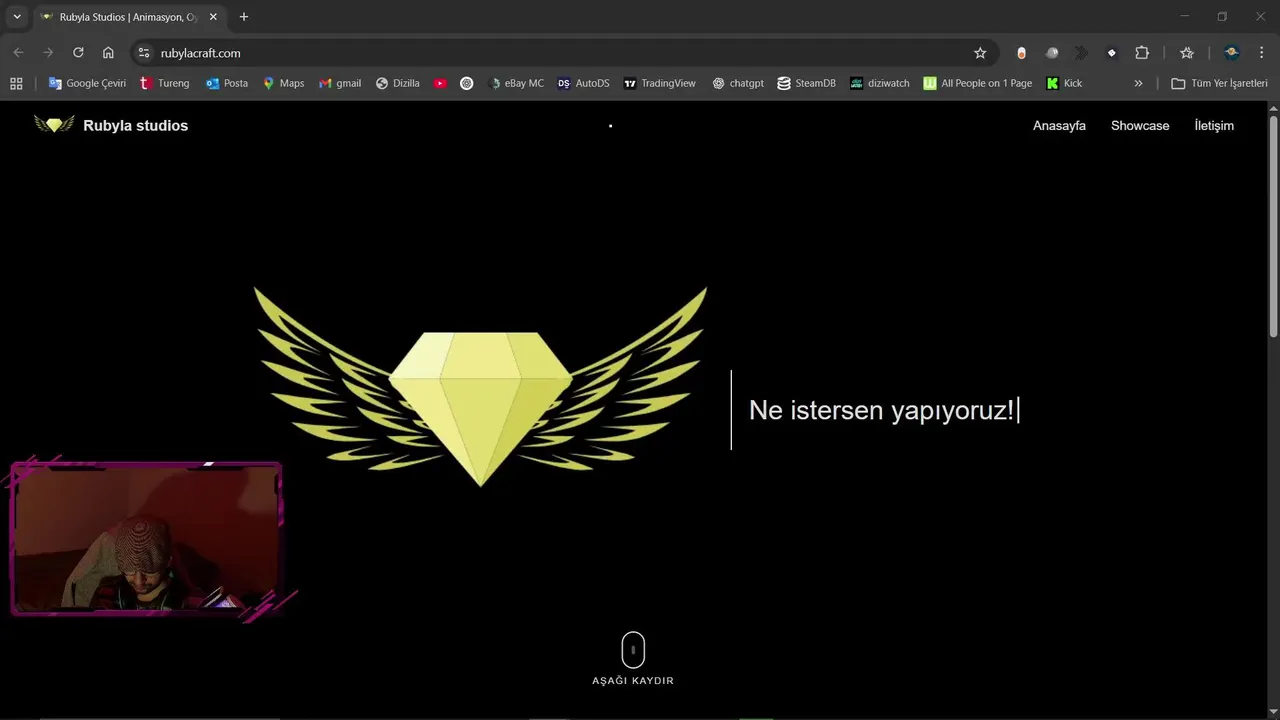Close the Rubyla Studios tab
Screen dimensions: 1280x720
tap(213, 17)
